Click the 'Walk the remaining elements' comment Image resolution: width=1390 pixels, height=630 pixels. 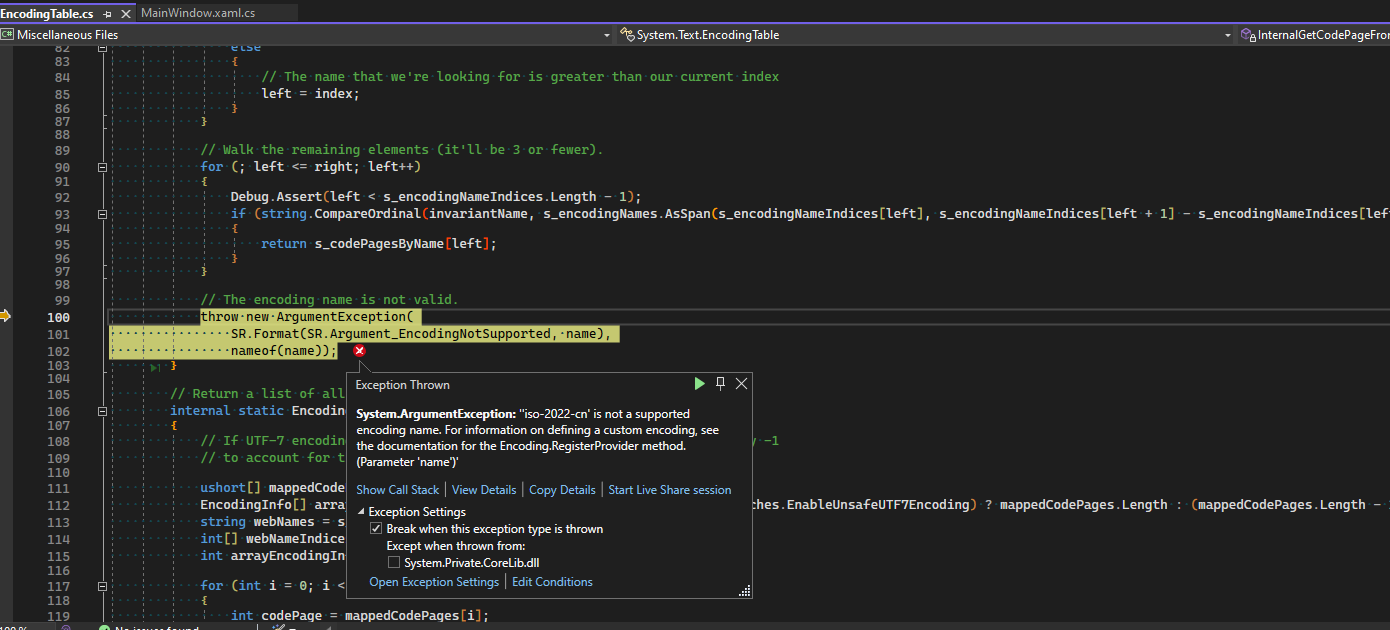(x=401, y=150)
